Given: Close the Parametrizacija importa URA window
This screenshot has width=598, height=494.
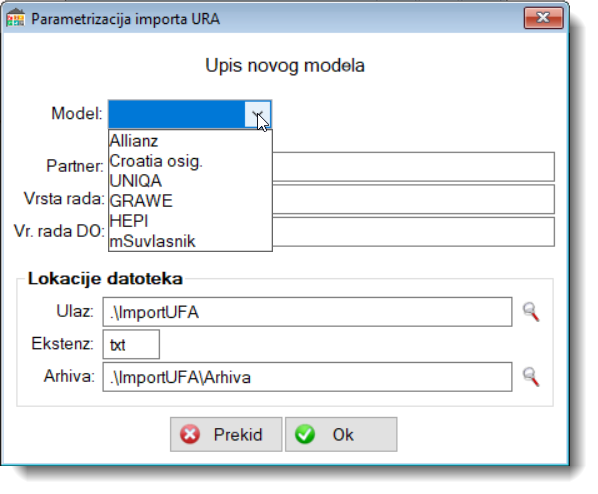Looking at the screenshot, I should click(543, 18).
